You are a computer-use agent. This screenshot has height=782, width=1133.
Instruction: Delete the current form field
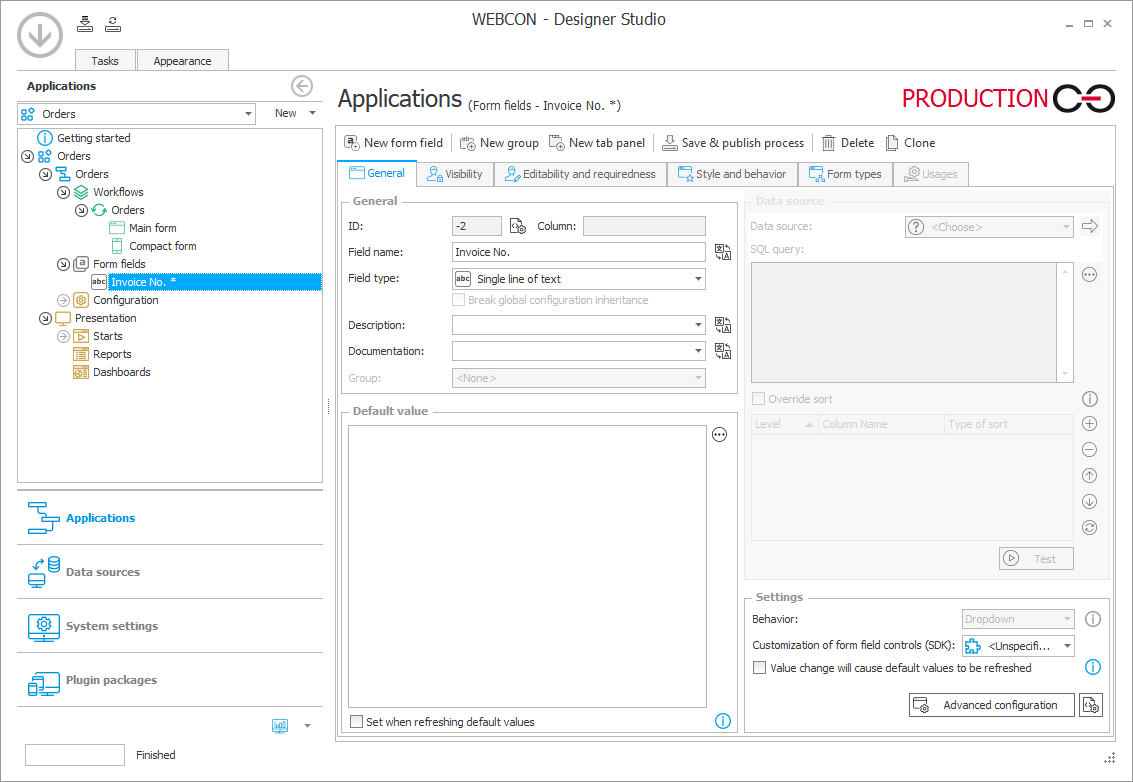[848, 143]
